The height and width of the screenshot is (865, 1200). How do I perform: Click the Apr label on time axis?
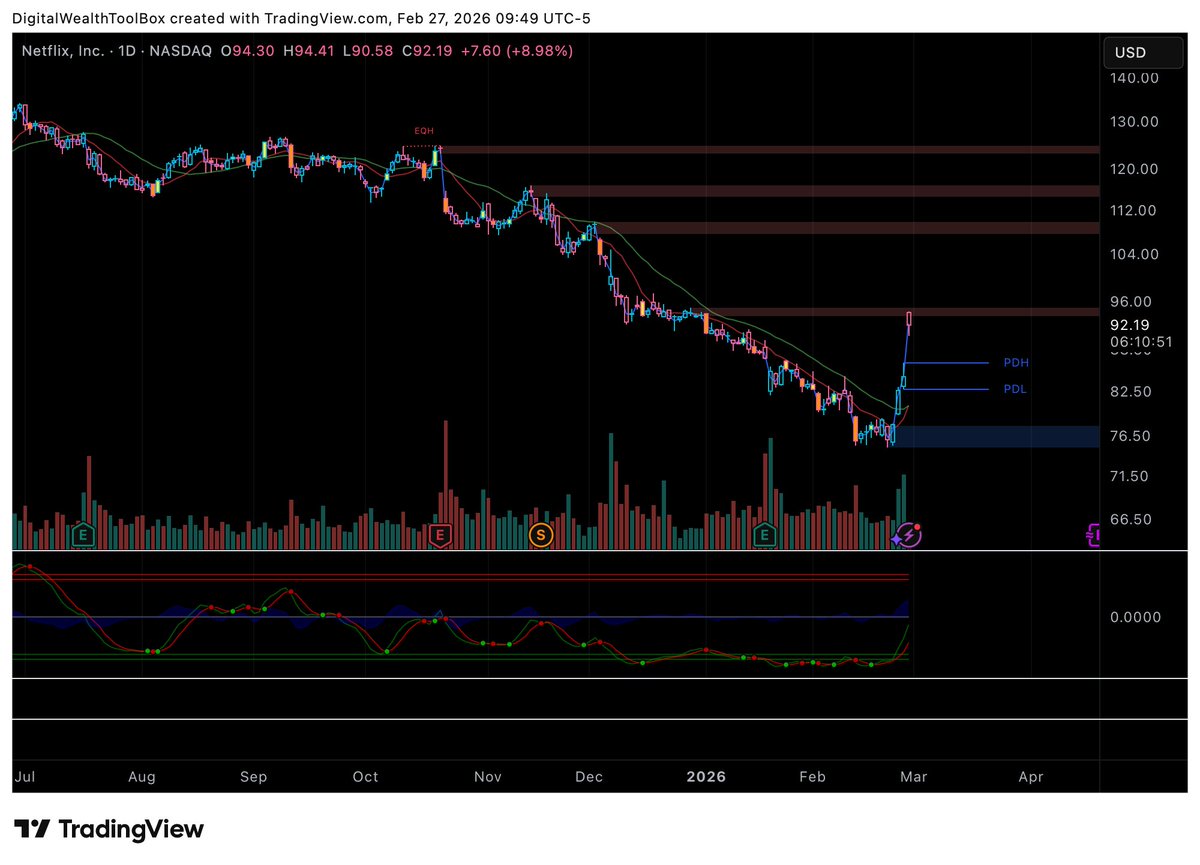(1031, 777)
